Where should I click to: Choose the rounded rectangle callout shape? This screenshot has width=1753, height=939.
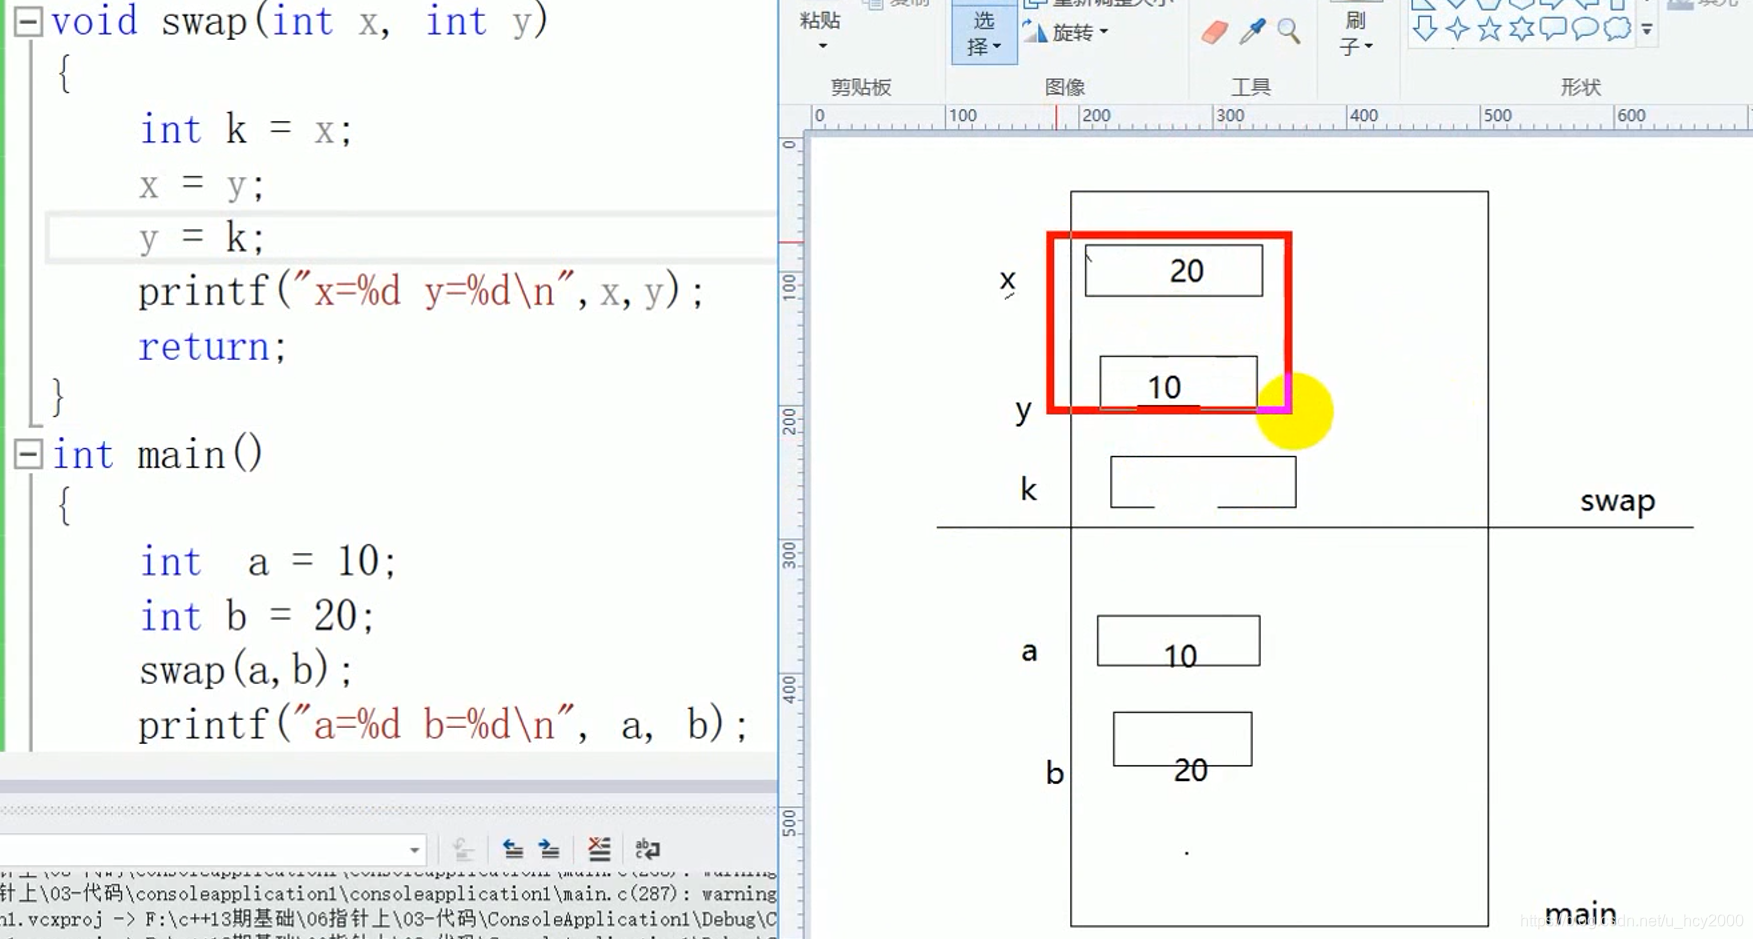point(1553,29)
